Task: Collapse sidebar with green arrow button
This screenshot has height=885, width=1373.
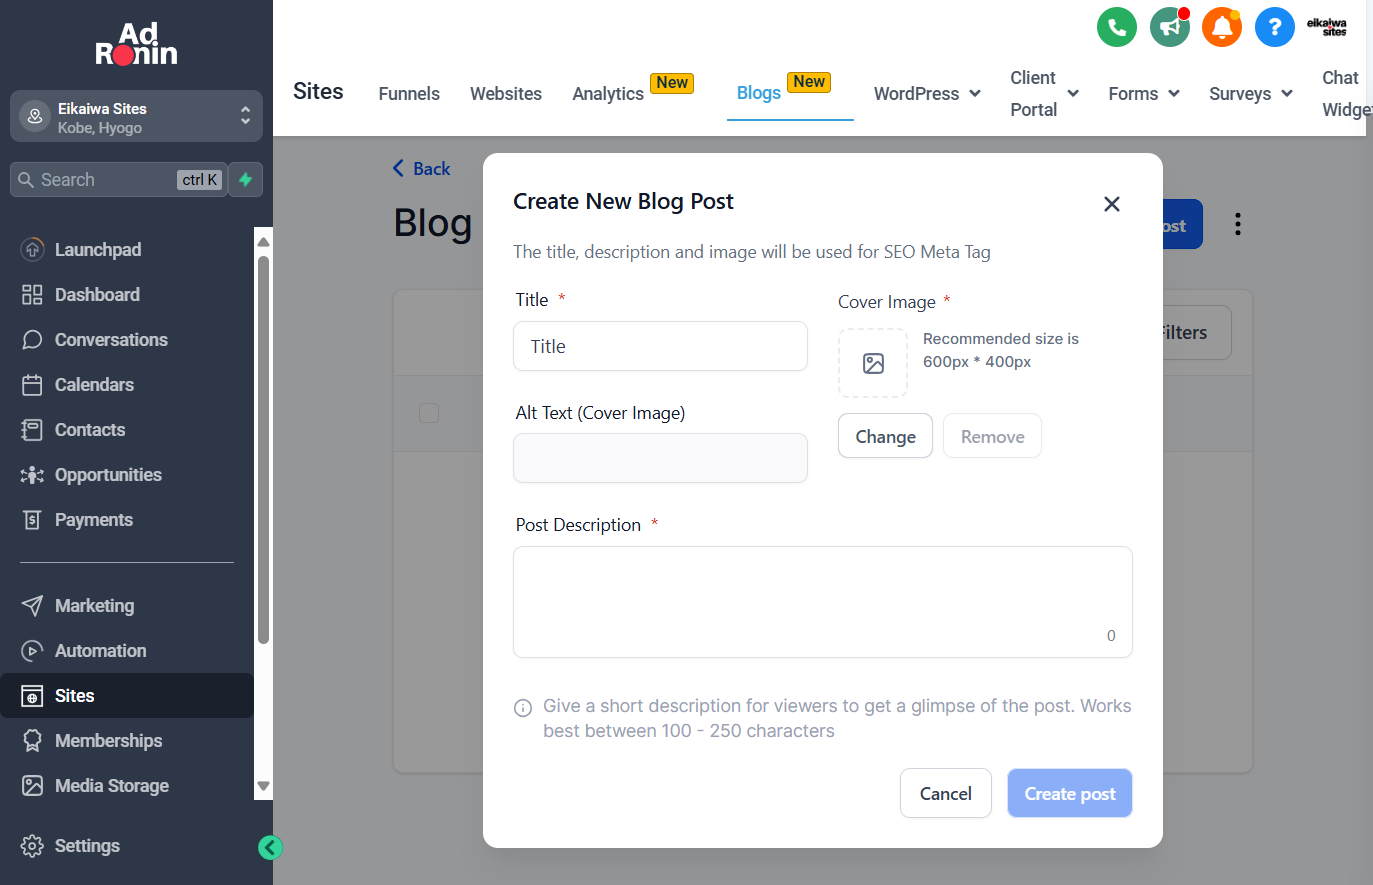Action: 270,848
